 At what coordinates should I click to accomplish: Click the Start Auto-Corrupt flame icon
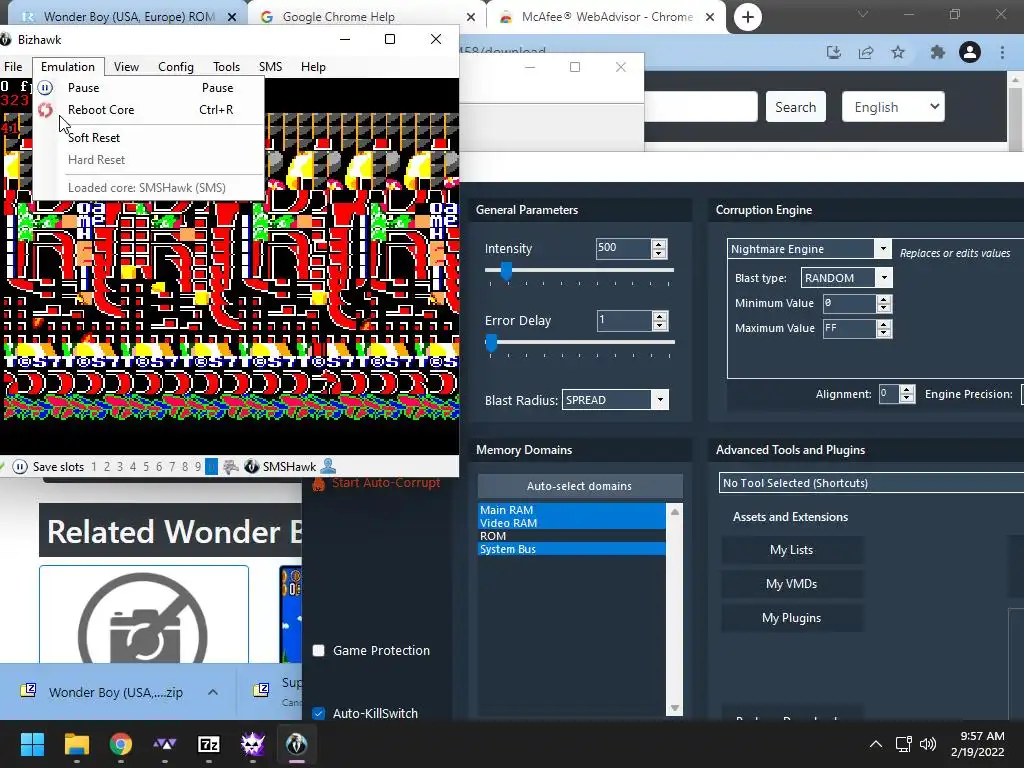tap(318, 483)
